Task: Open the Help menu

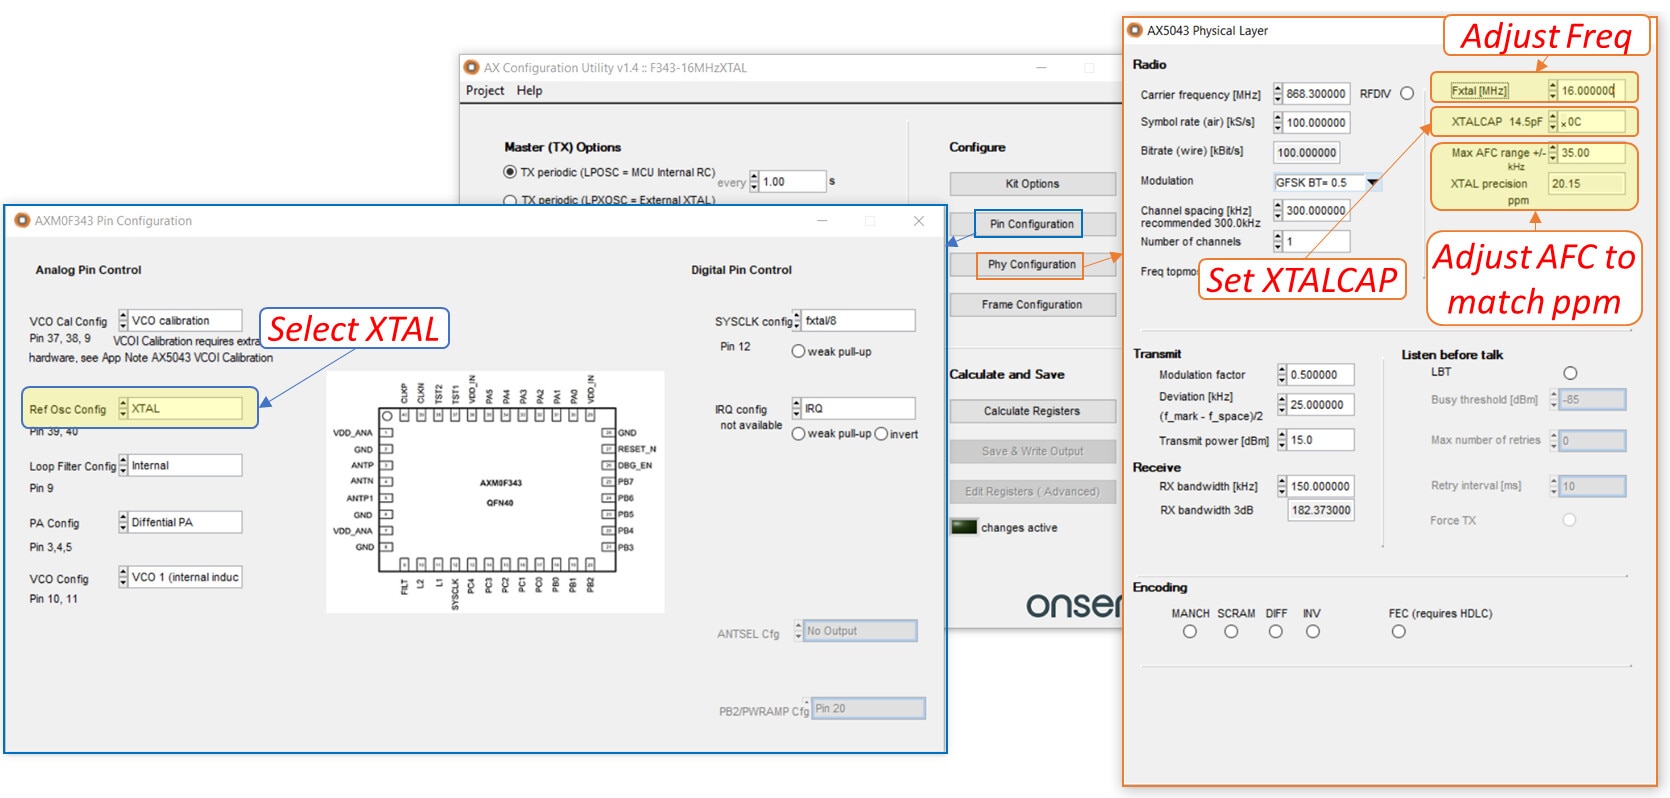Action: (529, 90)
